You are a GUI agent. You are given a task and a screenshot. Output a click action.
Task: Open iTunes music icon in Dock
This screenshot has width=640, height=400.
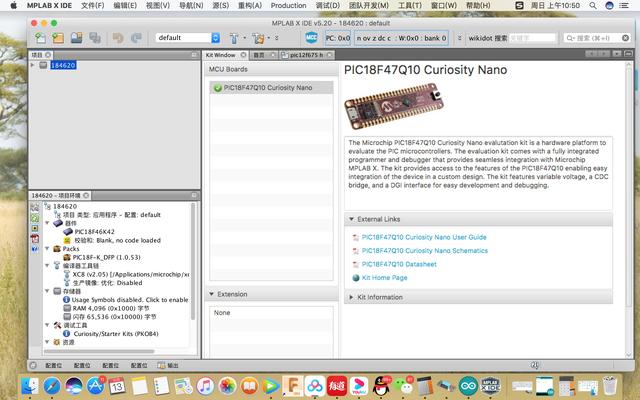tap(205, 386)
